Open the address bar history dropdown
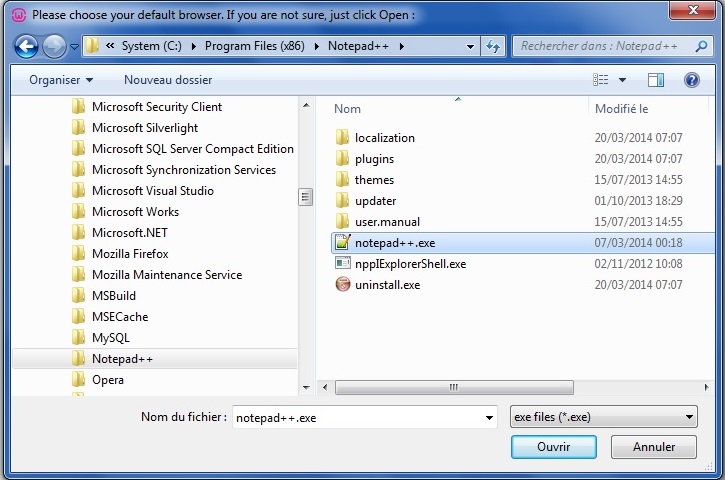Image resolution: width=725 pixels, height=480 pixels. tap(470, 47)
